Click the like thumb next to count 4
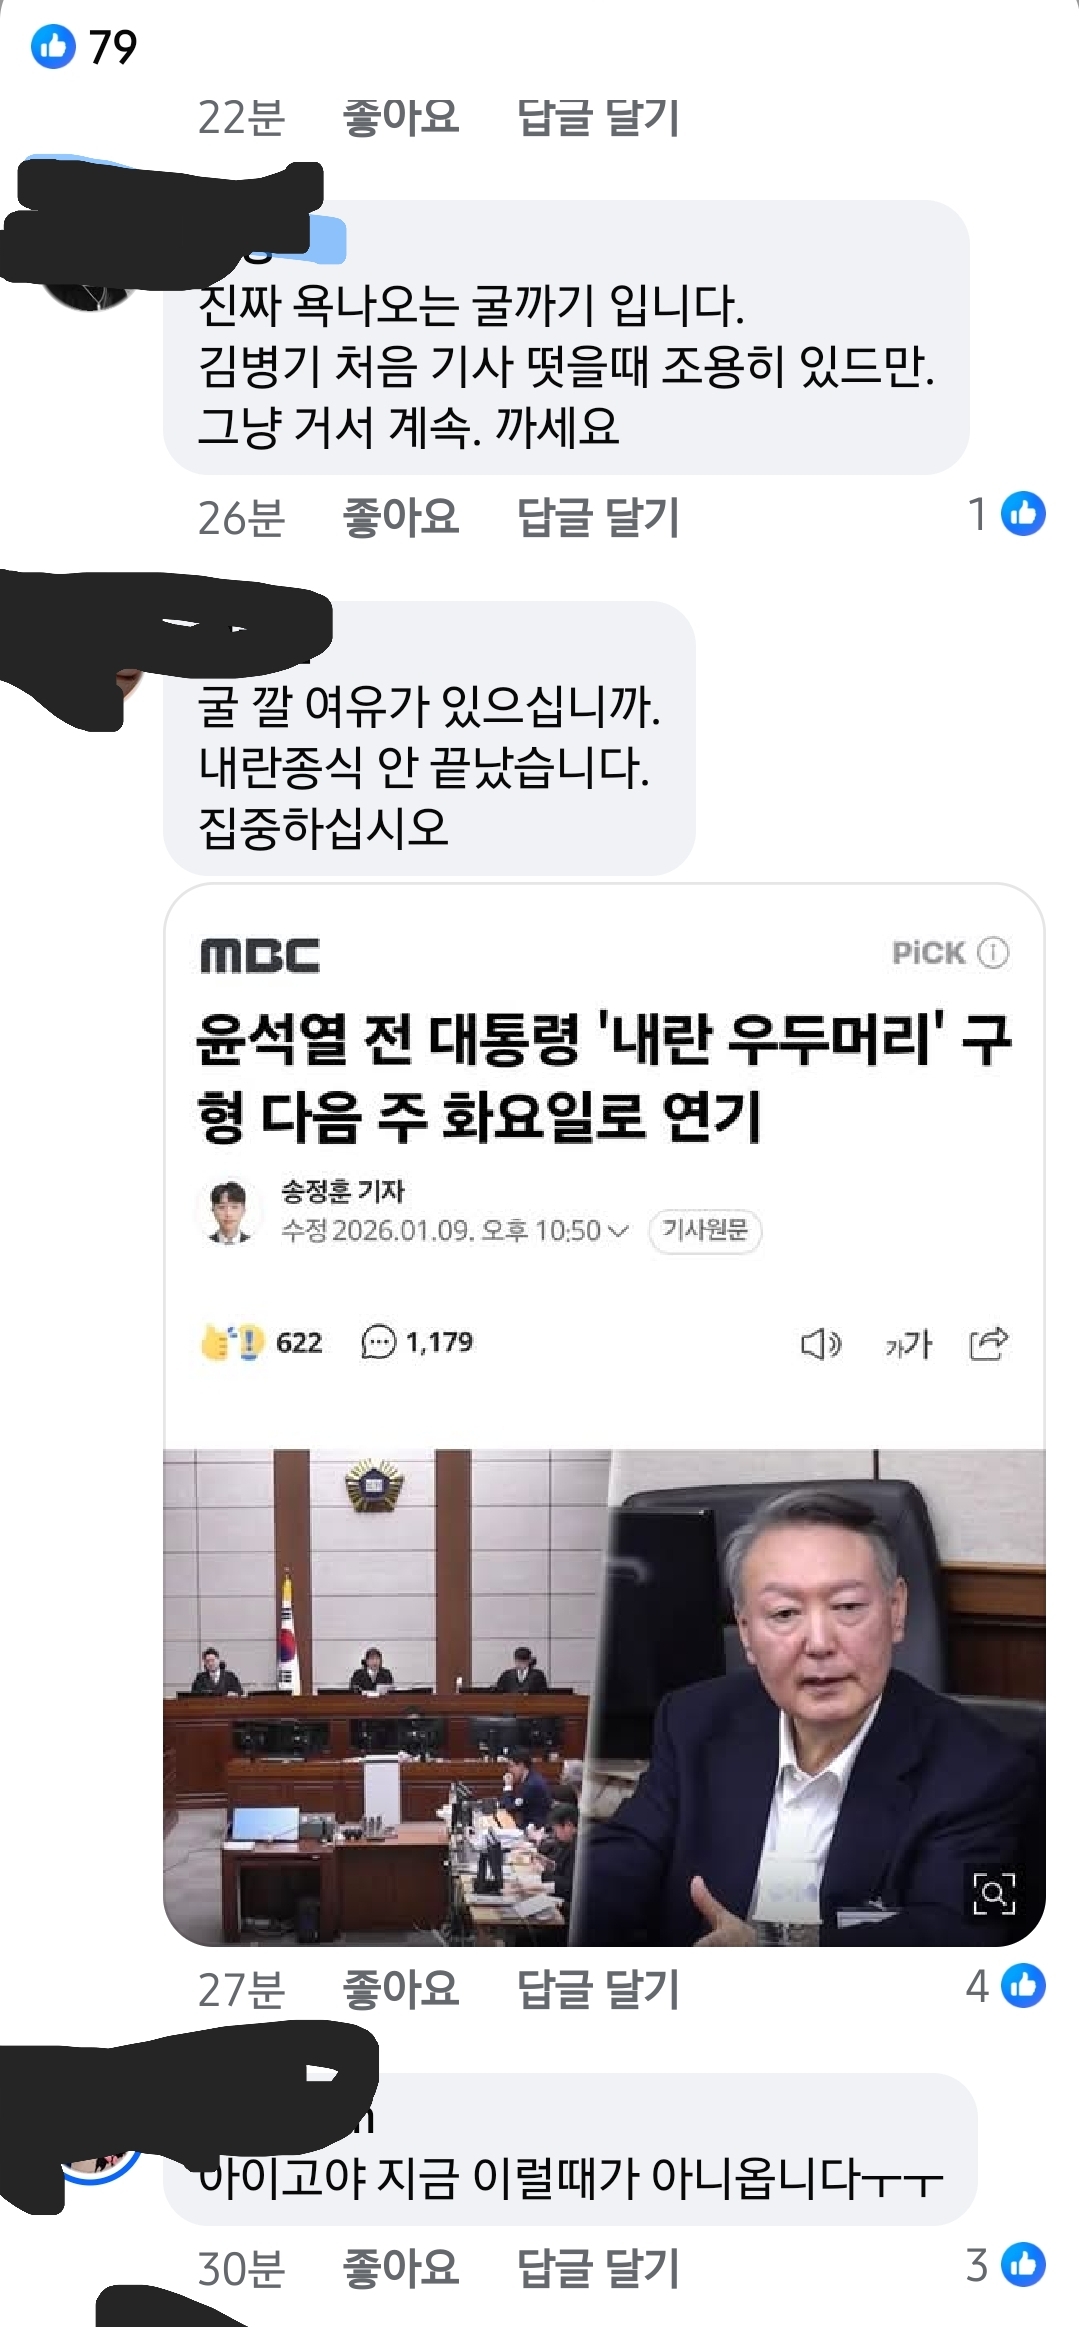 [x=1023, y=1985]
